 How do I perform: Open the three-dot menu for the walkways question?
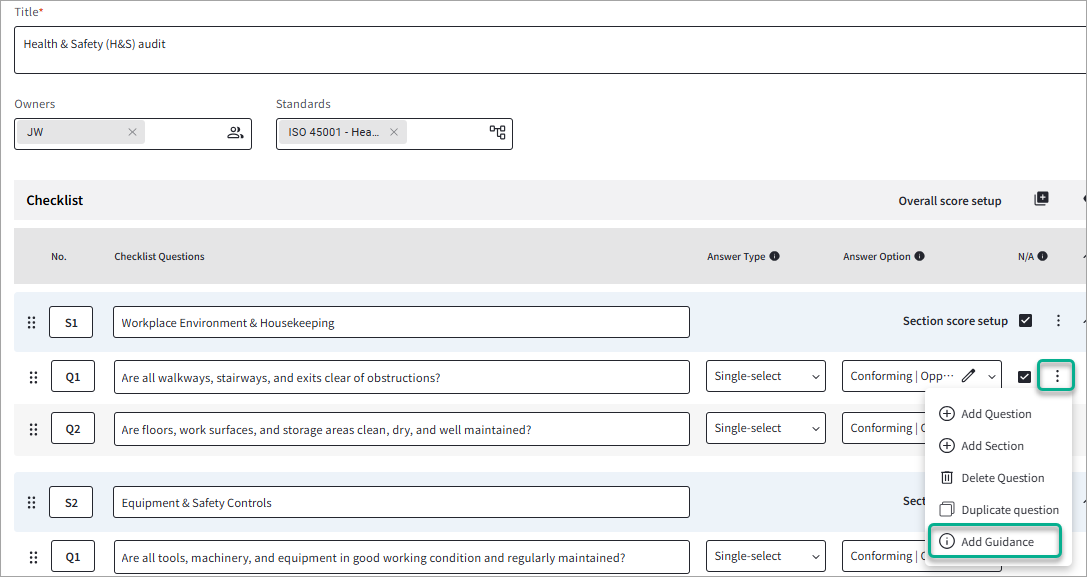(x=1056, y=376)
